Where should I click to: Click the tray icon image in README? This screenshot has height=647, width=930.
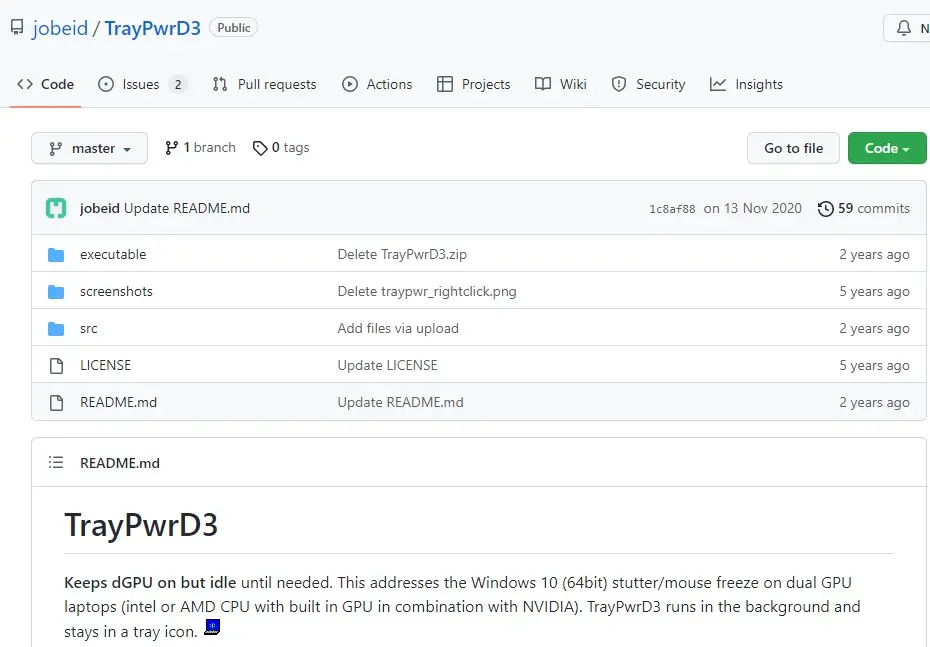pyautogui.click(x=212, y=627)
